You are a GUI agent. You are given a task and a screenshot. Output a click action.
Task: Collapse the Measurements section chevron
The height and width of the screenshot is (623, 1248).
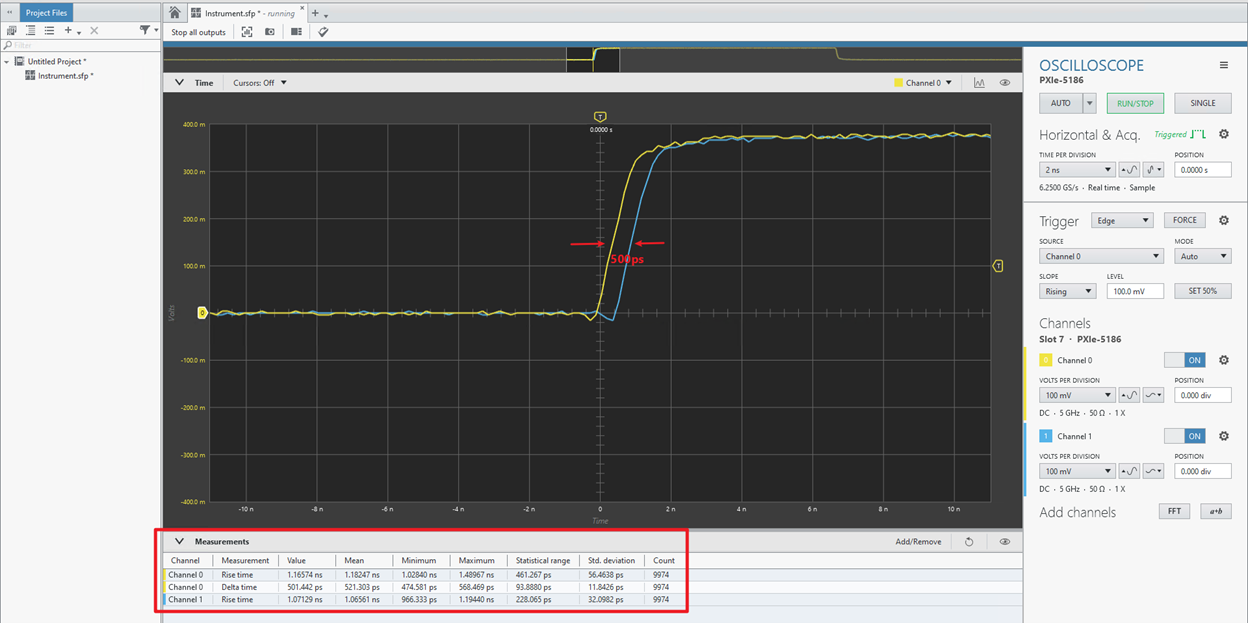(179, 541)
